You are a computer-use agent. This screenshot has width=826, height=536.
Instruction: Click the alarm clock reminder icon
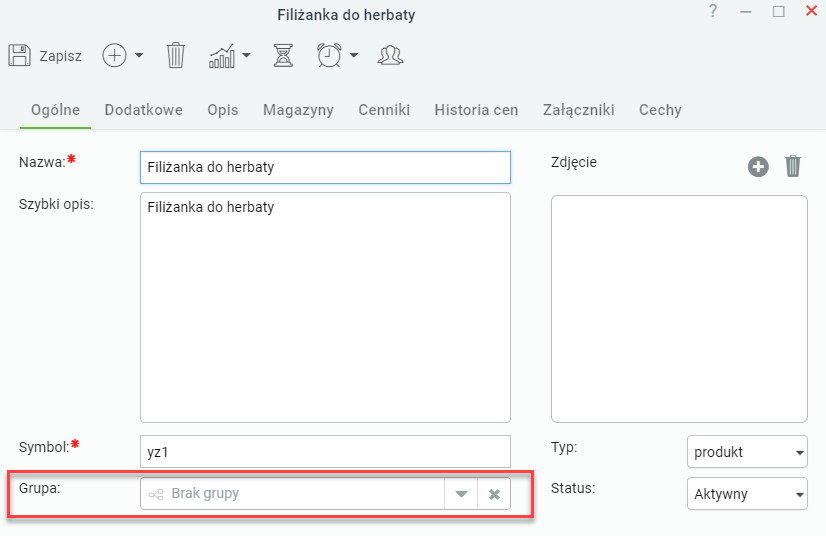(x=329, y=55)
